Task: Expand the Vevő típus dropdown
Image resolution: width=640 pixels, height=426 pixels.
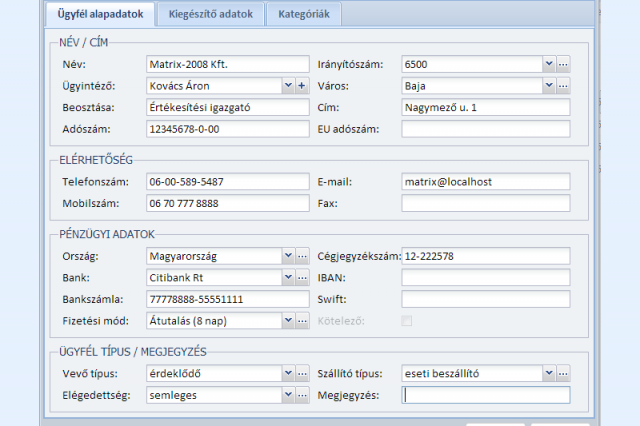Action: (x=288, y=373)
